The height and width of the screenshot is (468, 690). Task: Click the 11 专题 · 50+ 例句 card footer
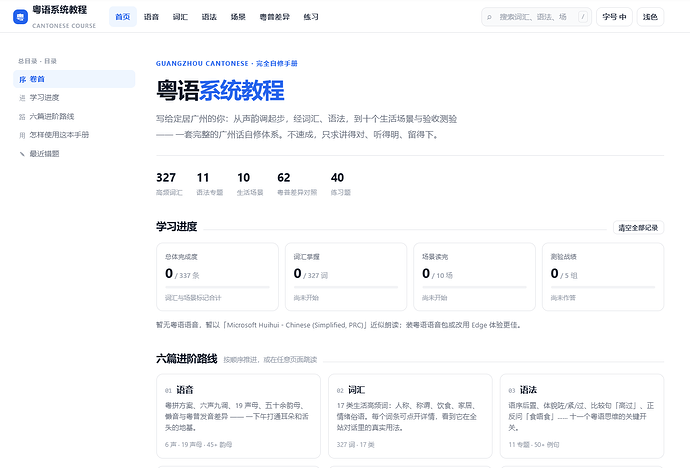[534, 445]
